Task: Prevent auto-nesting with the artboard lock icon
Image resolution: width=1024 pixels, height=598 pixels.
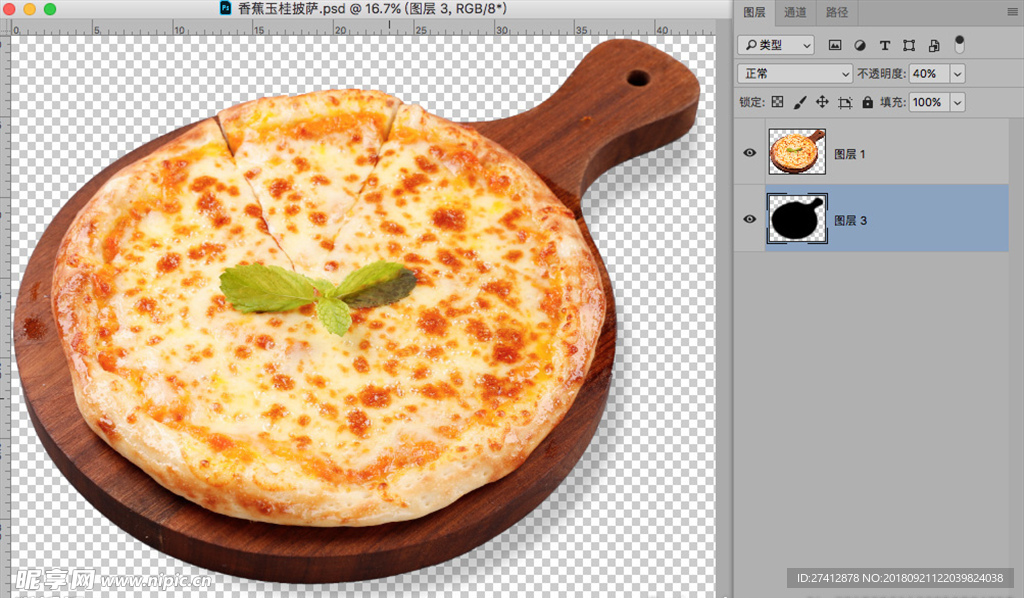Action: click(x=845, y=102)
